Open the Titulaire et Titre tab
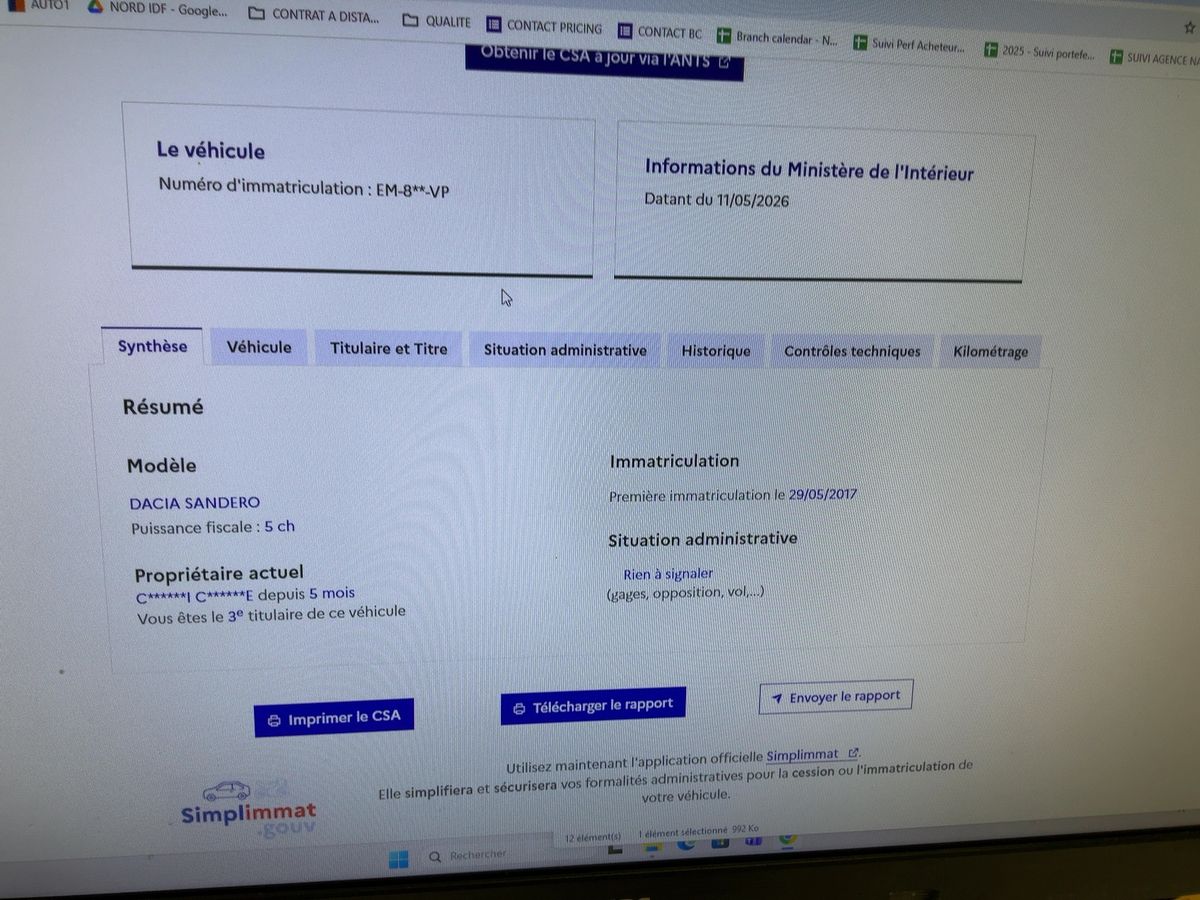This screenshot has width=1200, height=900. tap(389, 349)
